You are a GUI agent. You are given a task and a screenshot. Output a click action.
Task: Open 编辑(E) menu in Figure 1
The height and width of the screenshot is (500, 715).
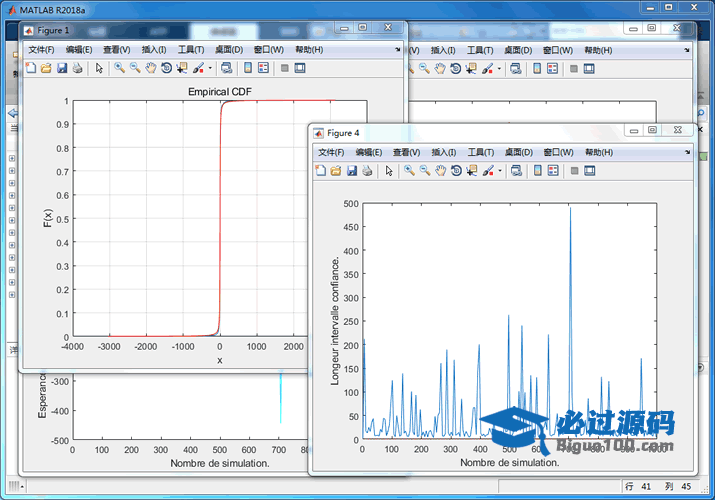[79, 50]
